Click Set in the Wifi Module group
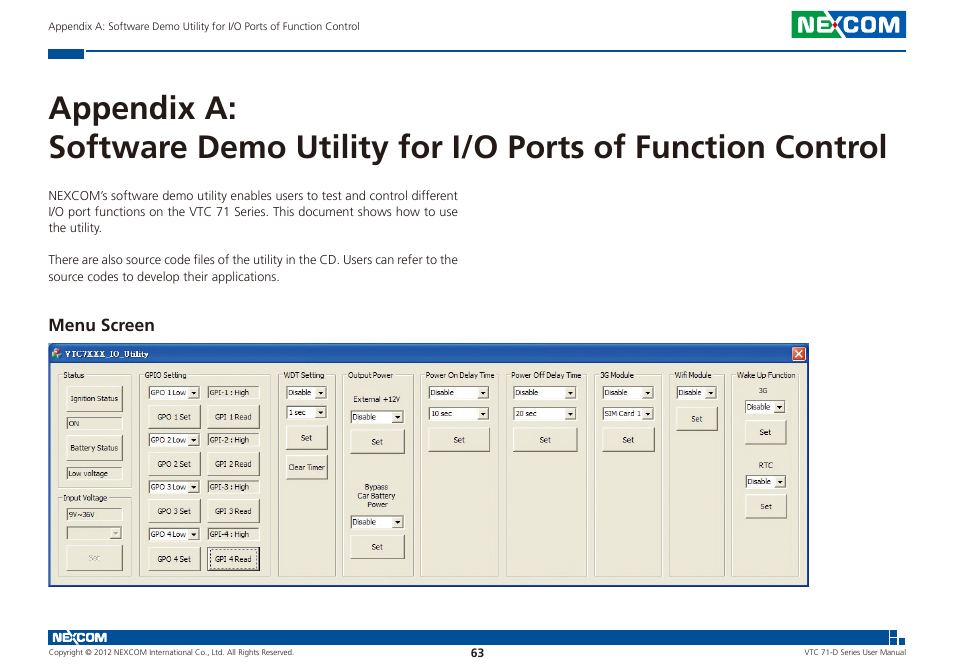The width and height of the screenshot is (954, 672). [697, 419]
